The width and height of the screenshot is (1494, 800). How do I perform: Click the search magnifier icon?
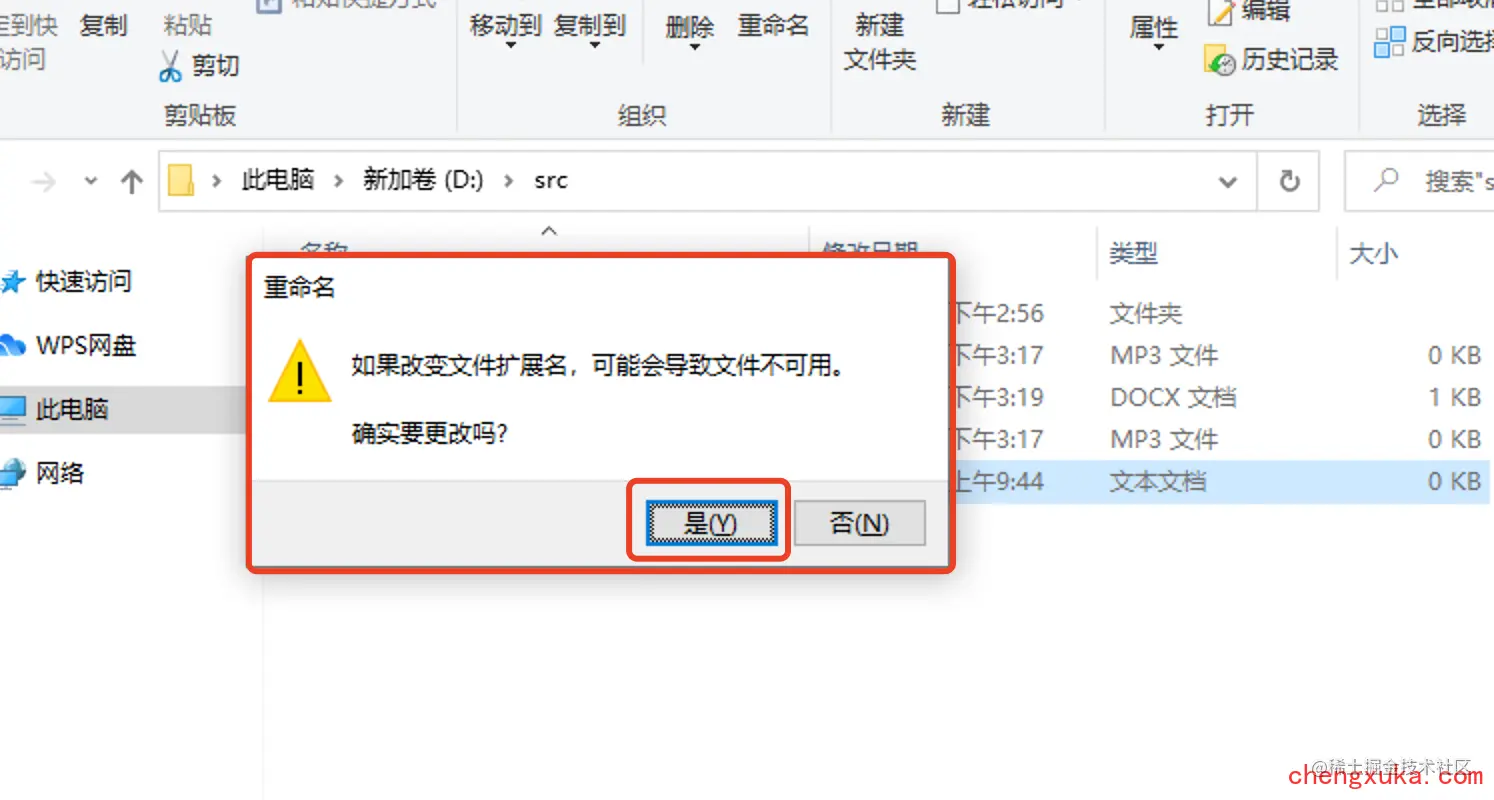tap(1386, 181)
